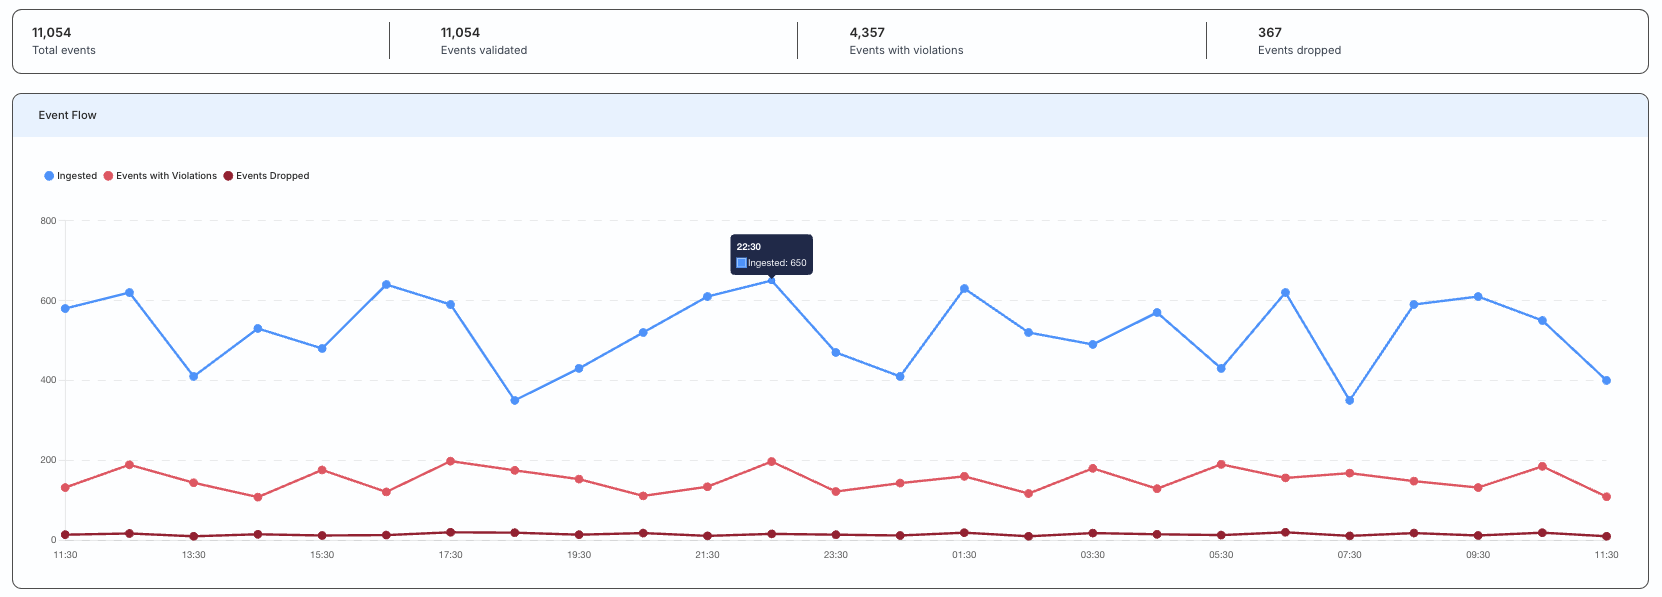Click the Ingested data point at 01:30
1662x597 pixels.
964,289
